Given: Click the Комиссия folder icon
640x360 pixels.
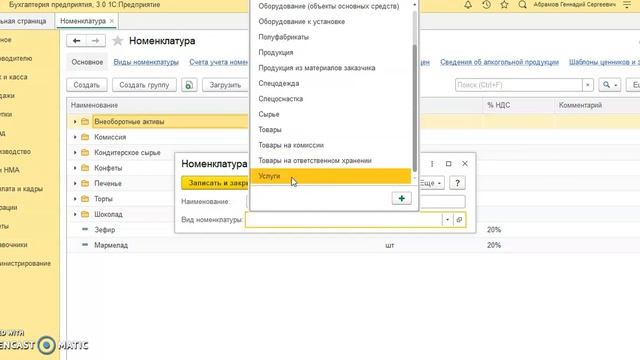Looking at the screenshot, I should coord(85,137).
